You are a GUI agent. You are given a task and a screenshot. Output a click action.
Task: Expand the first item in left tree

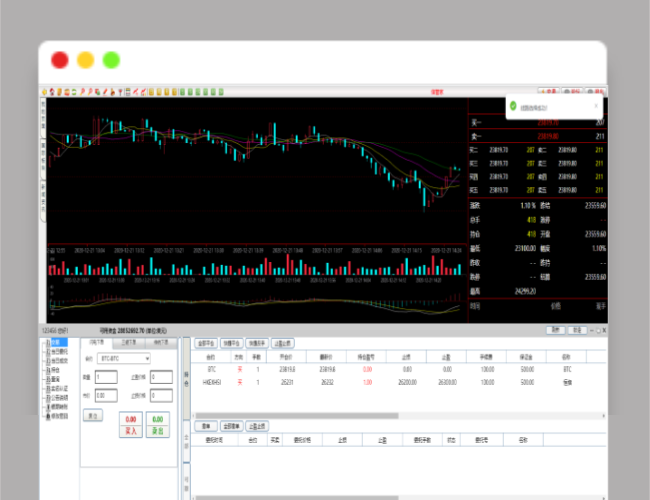click(x=44, y=342)
